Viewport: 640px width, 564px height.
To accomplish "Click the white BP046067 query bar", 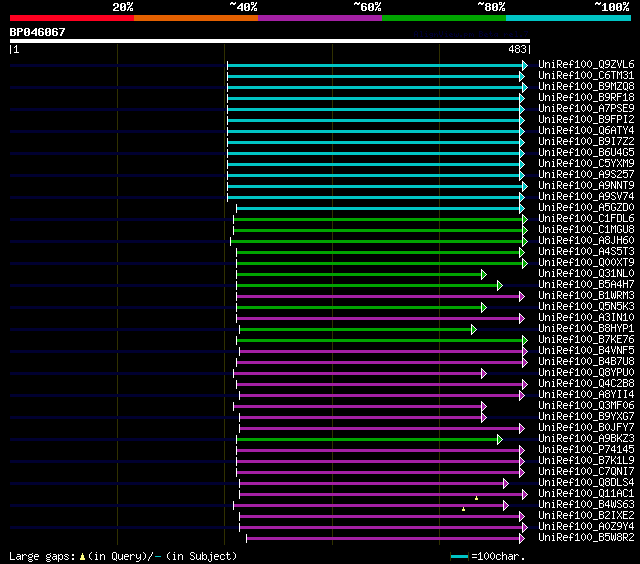I will pos(270,41).
